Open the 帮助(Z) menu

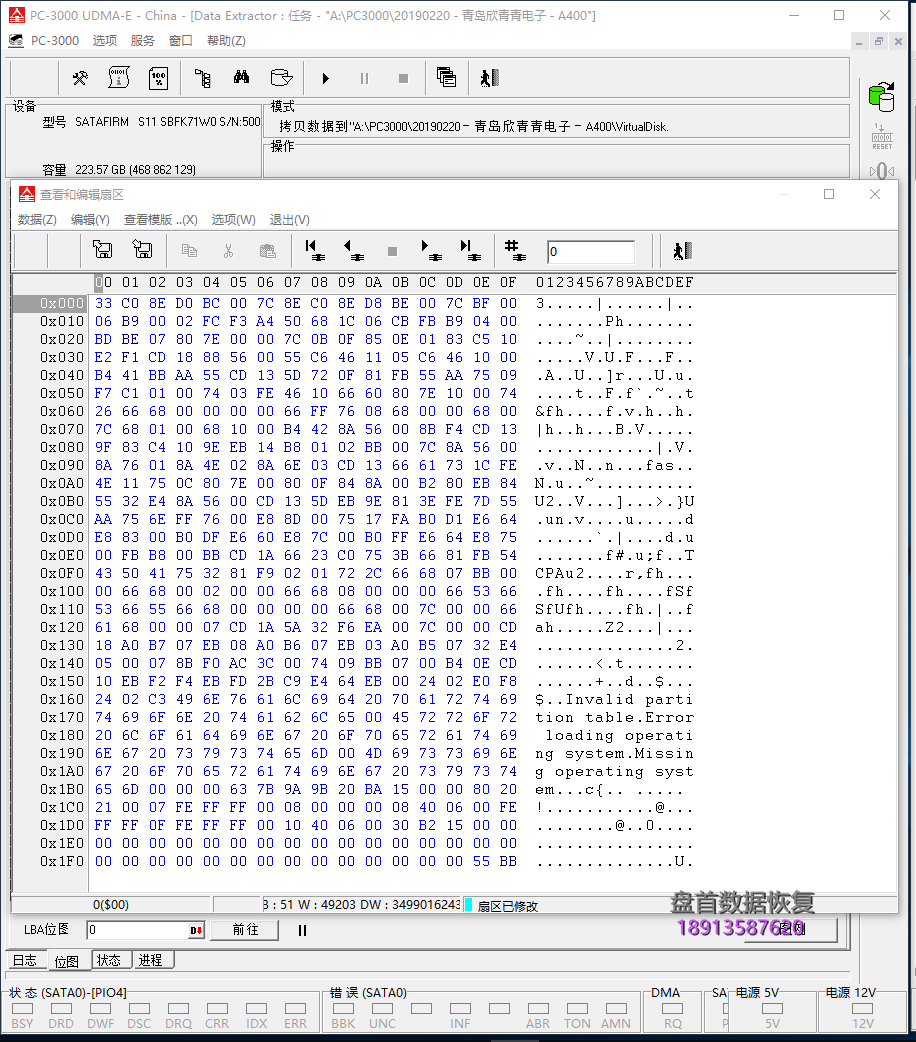pos(226,41)
